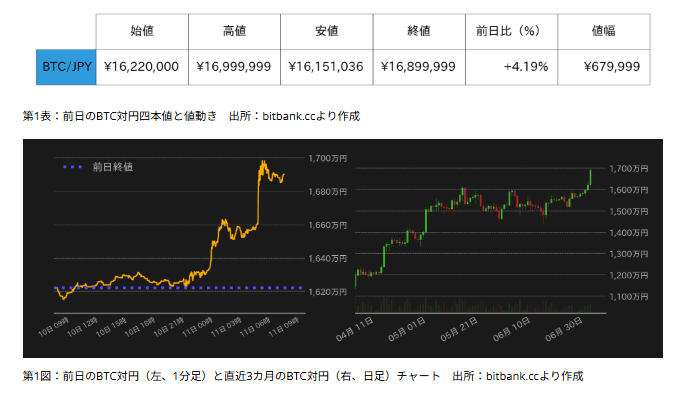Image resolution: width=678 pixels, height=394 pixels.
Task: Select the 安値 column header
Action: click(x=326, y=32)
